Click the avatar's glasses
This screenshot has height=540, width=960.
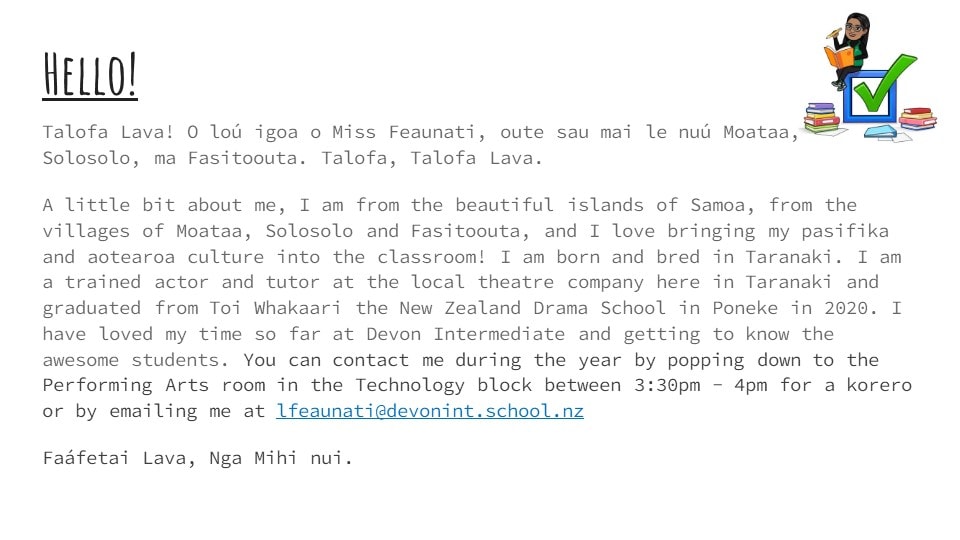point(853,28)
